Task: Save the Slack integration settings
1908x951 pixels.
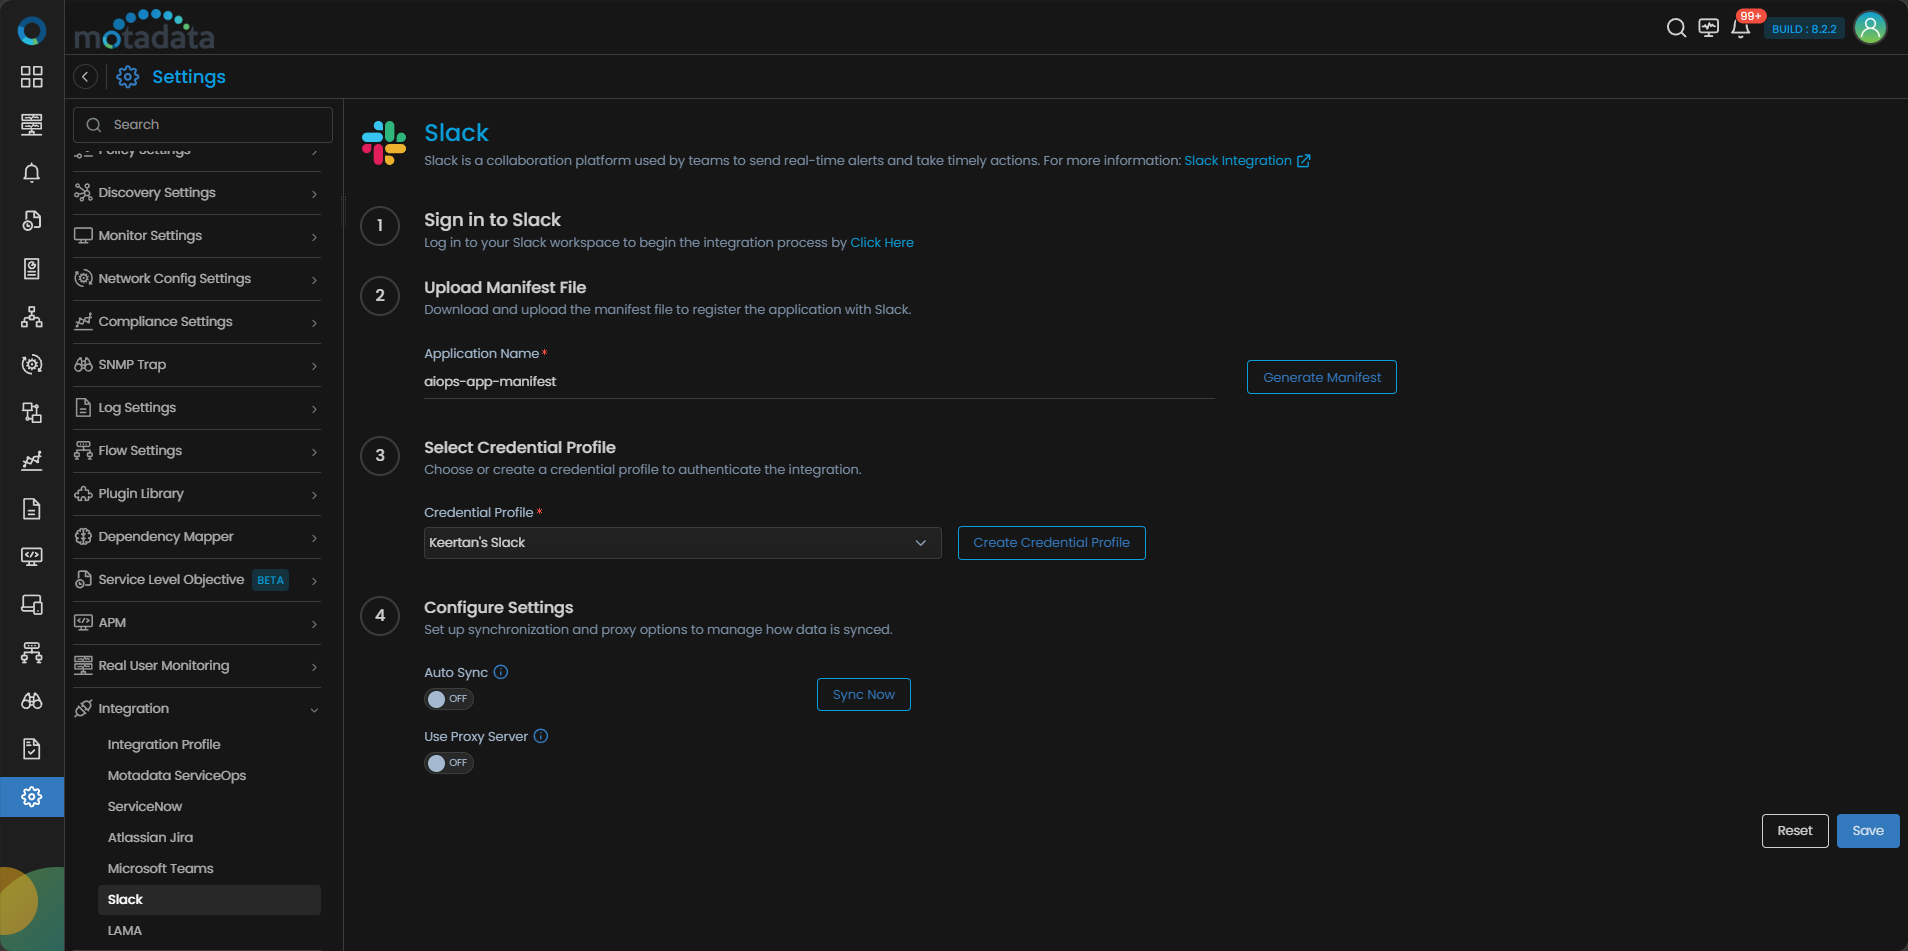Action: [x=1868, y=831]
